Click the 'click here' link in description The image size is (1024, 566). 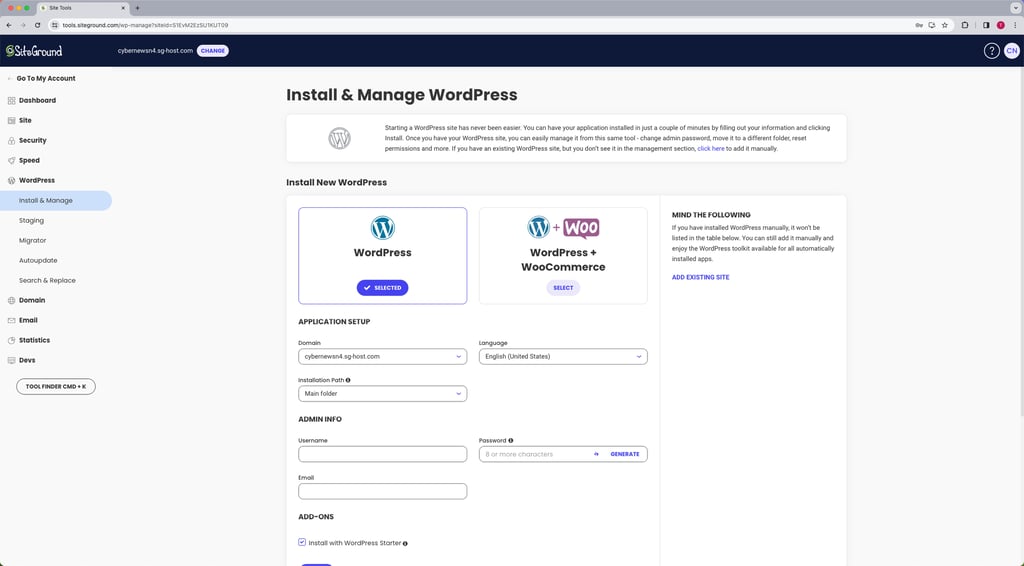tap(711, 149)
